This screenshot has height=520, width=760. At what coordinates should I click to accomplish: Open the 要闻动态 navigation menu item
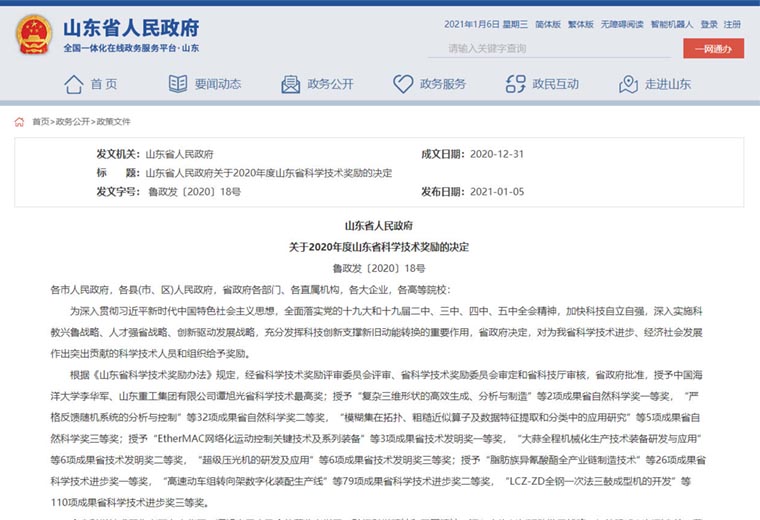pyautogui.click(x=217, y=84)
